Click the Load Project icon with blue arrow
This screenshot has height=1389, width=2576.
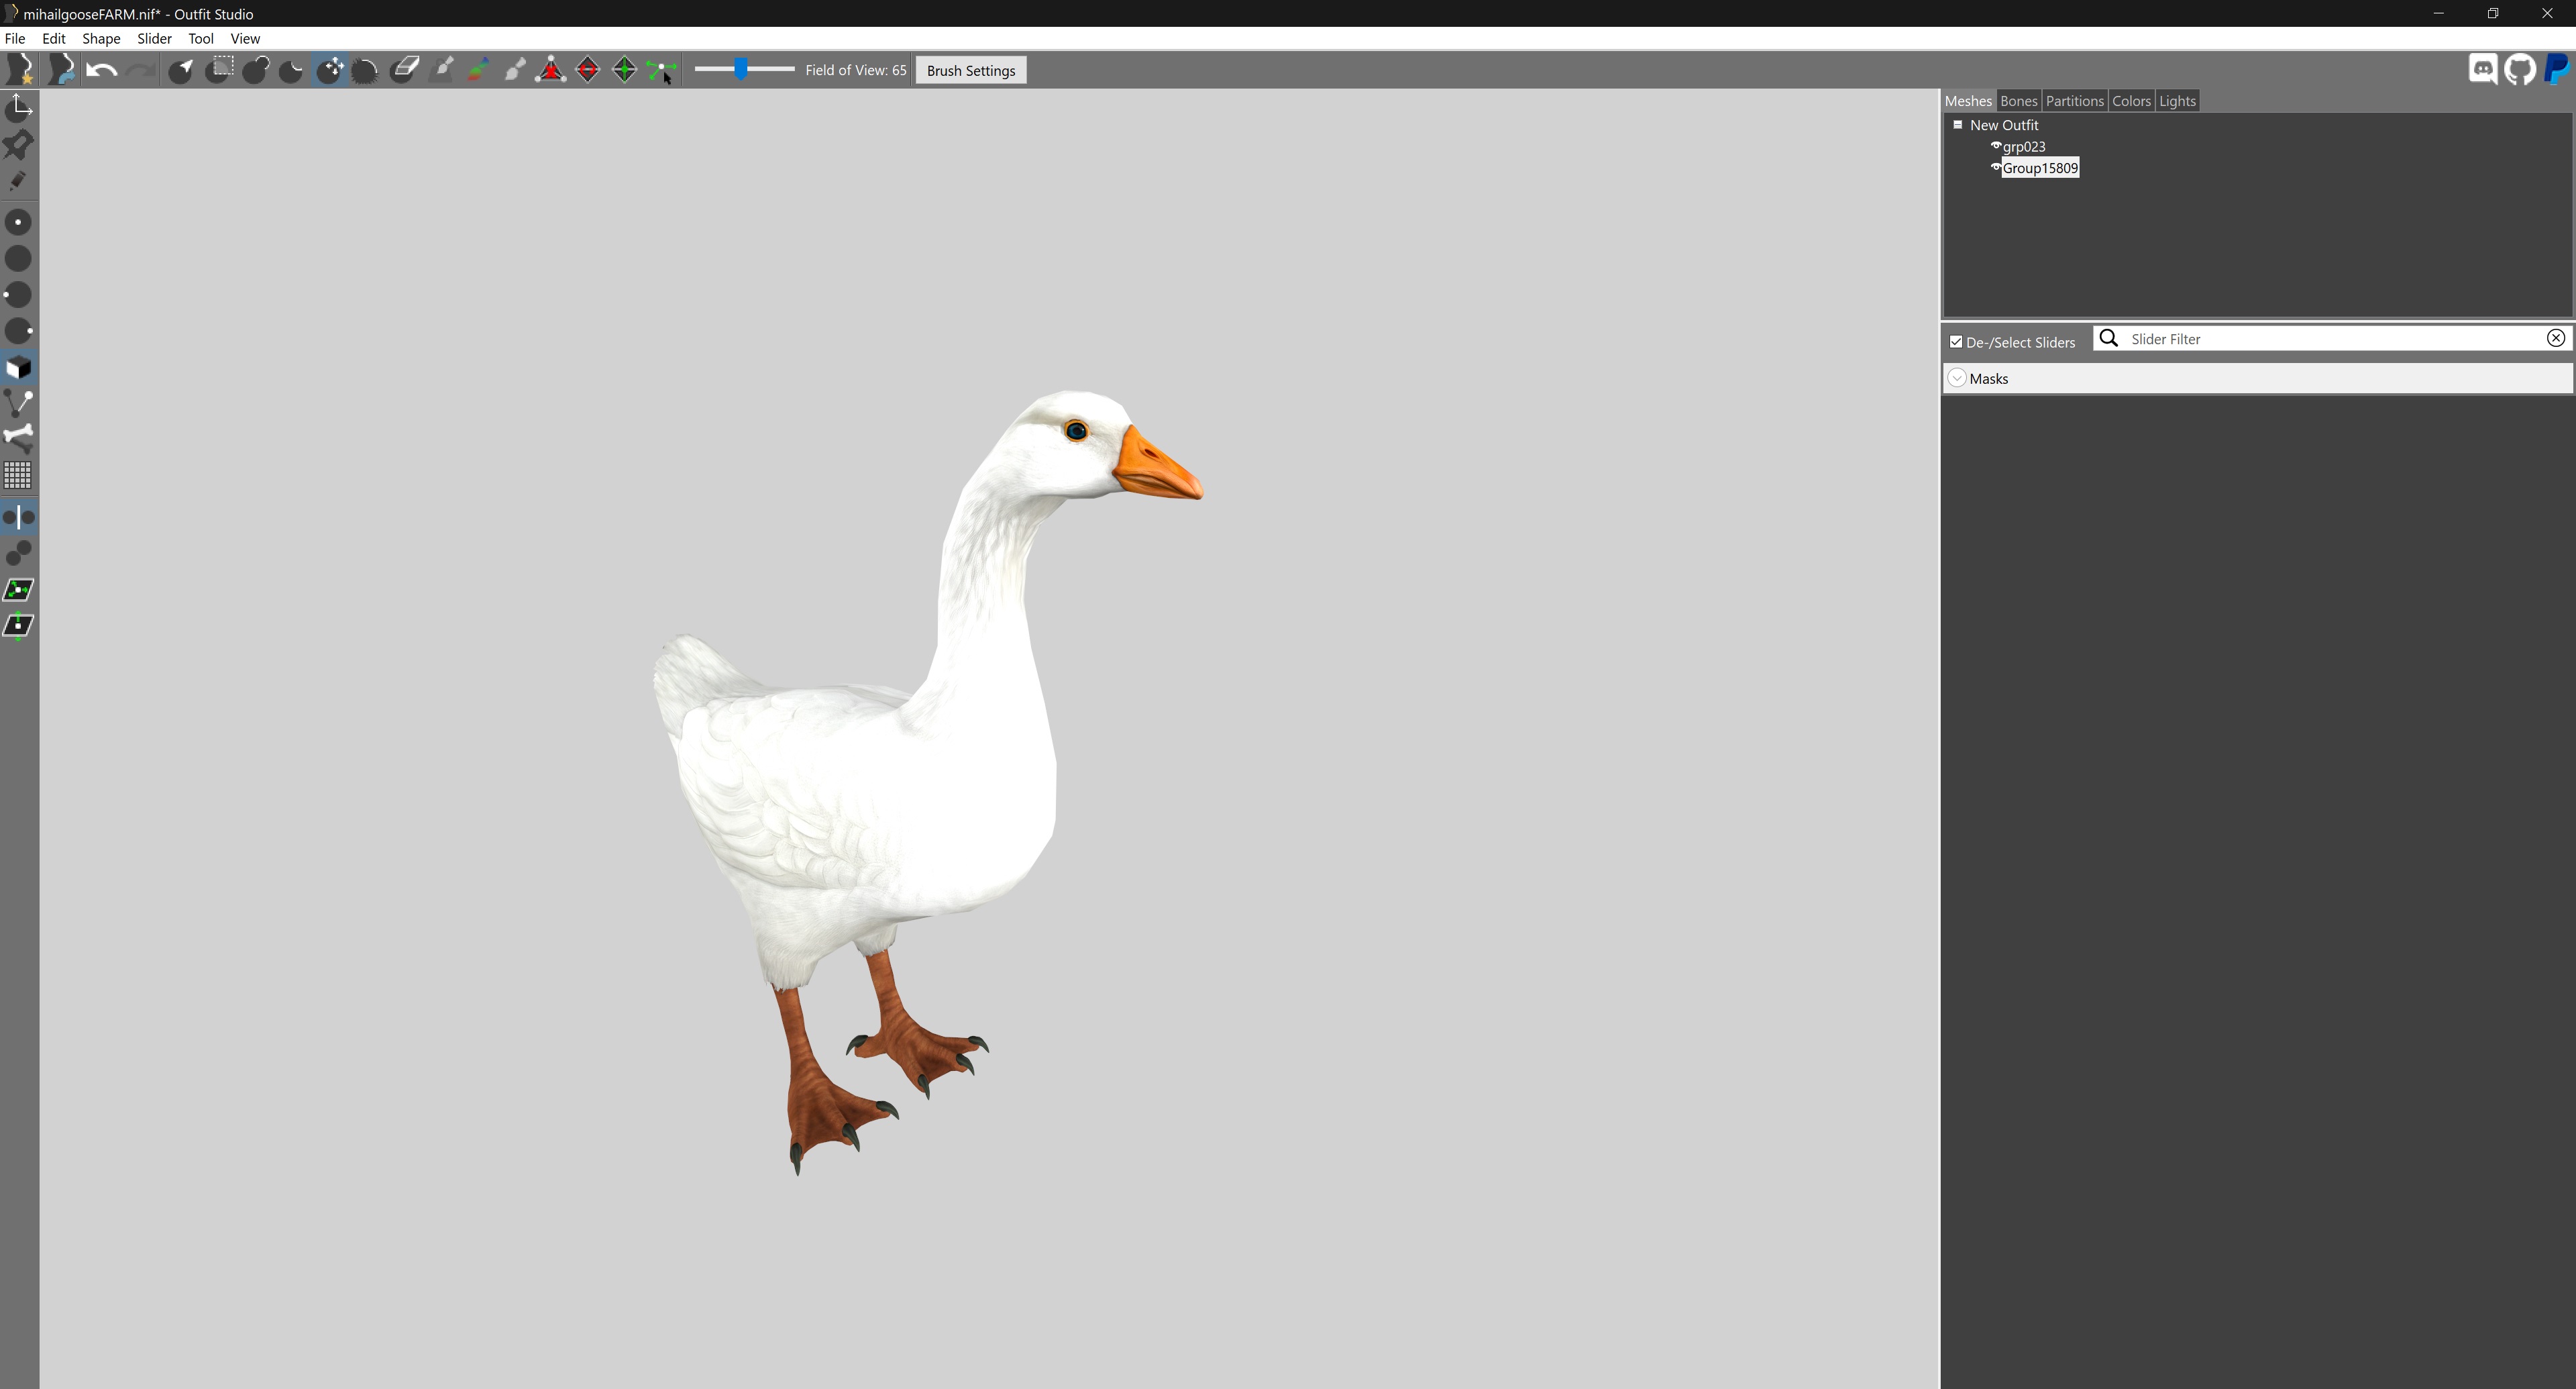61,70
